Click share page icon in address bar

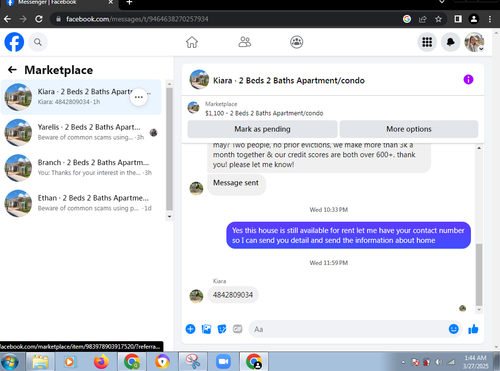423,19
